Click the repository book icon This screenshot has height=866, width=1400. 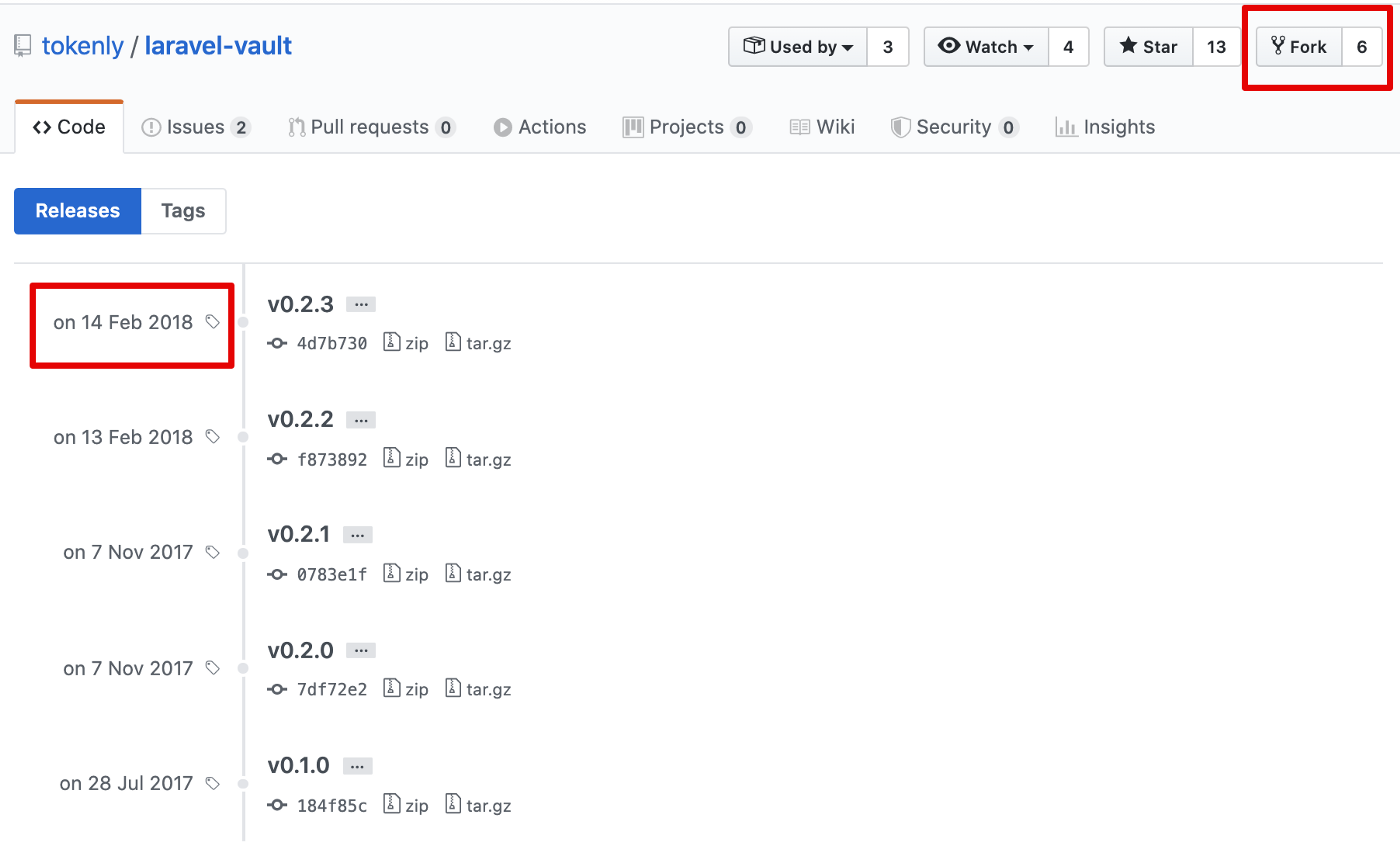click(23, 47)
